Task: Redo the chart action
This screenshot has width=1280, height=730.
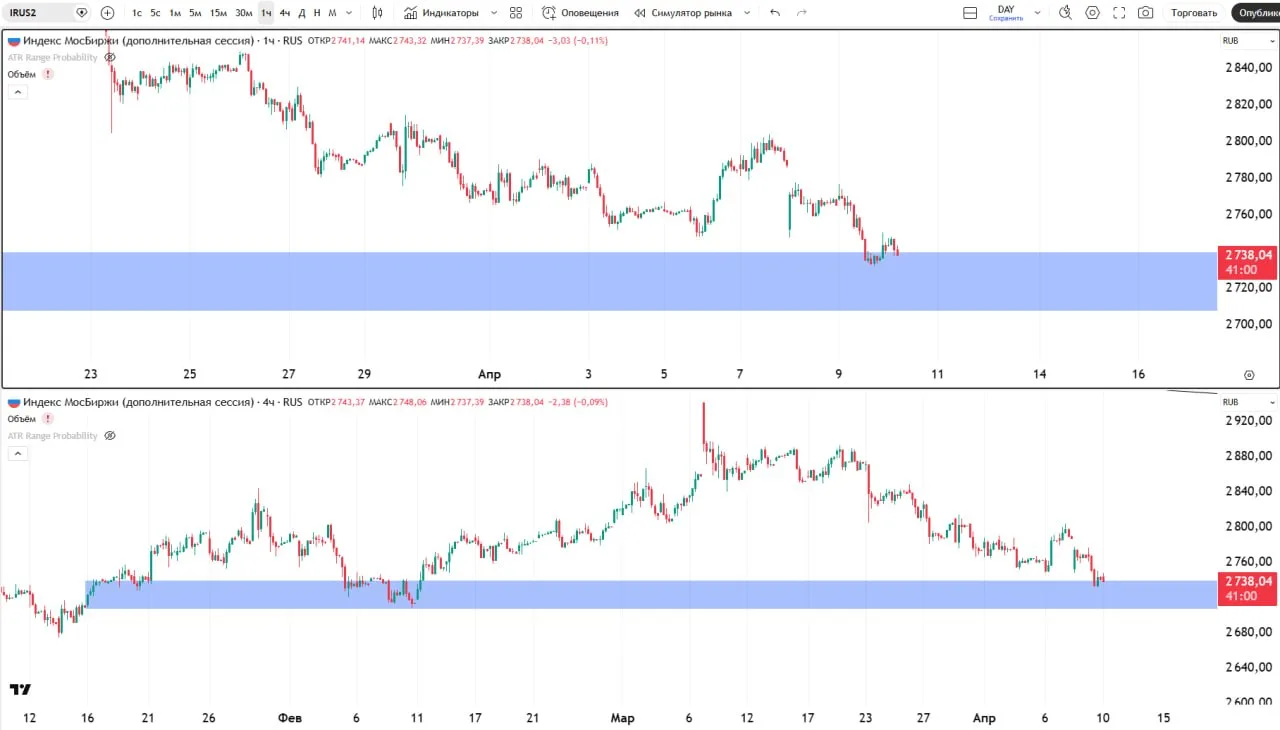Action: [x=801, y=13]
